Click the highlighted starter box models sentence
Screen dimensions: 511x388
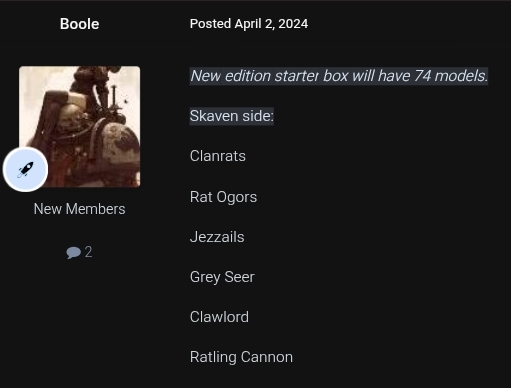tap(339, 76)
